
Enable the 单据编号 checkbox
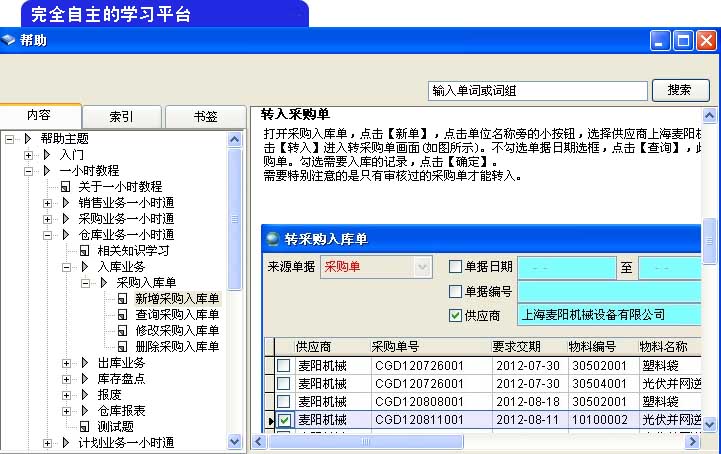pos(456,291)
